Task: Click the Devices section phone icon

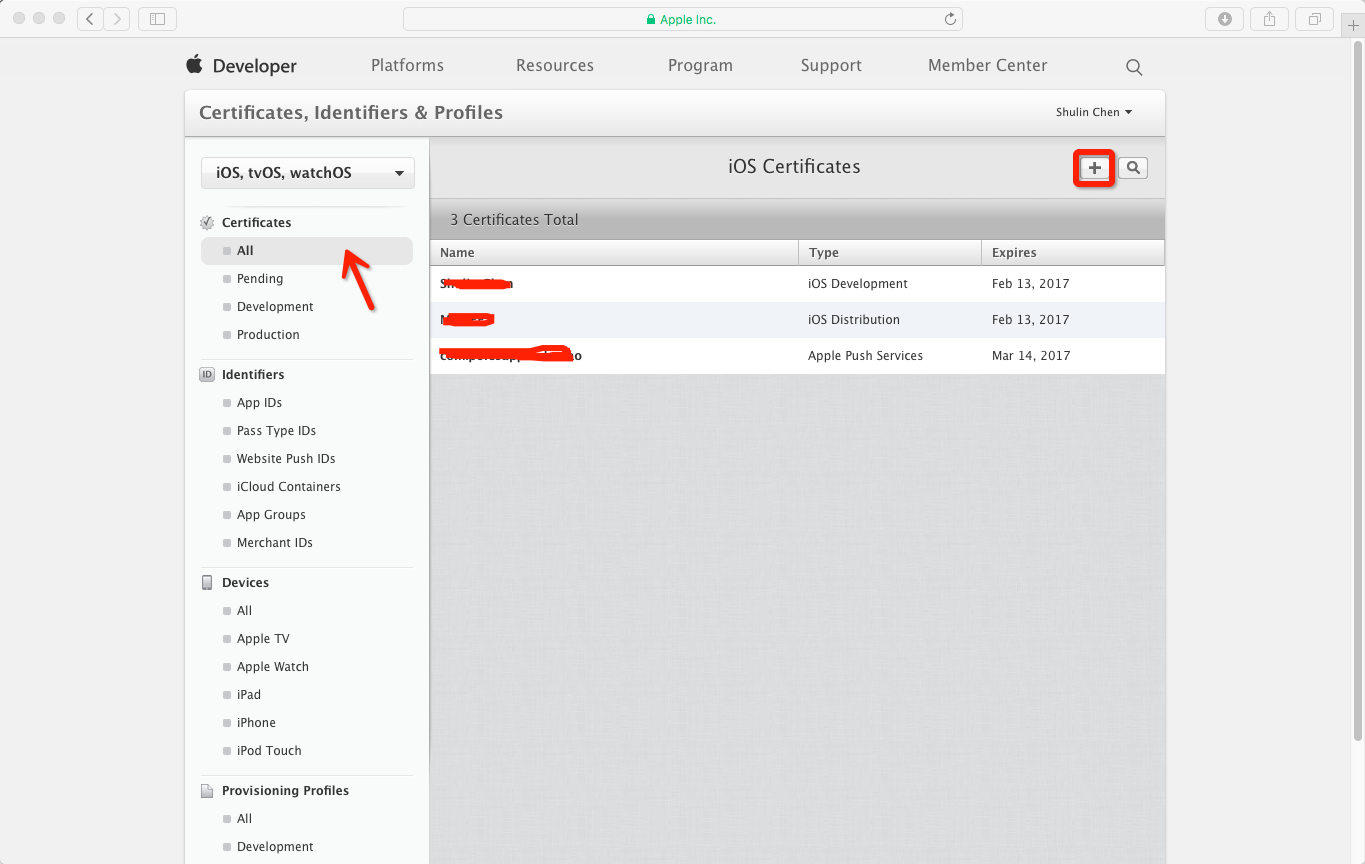Action: tap(207, 582)
